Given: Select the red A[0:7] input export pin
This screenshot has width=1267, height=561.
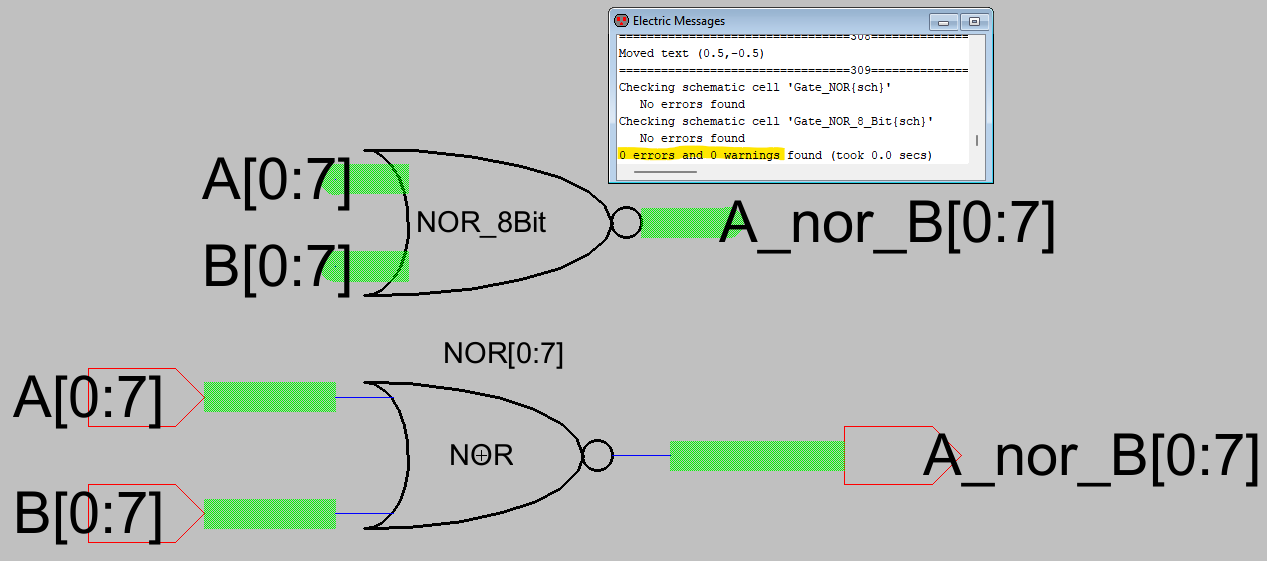Looking at the screenshot, I should 133,397.
